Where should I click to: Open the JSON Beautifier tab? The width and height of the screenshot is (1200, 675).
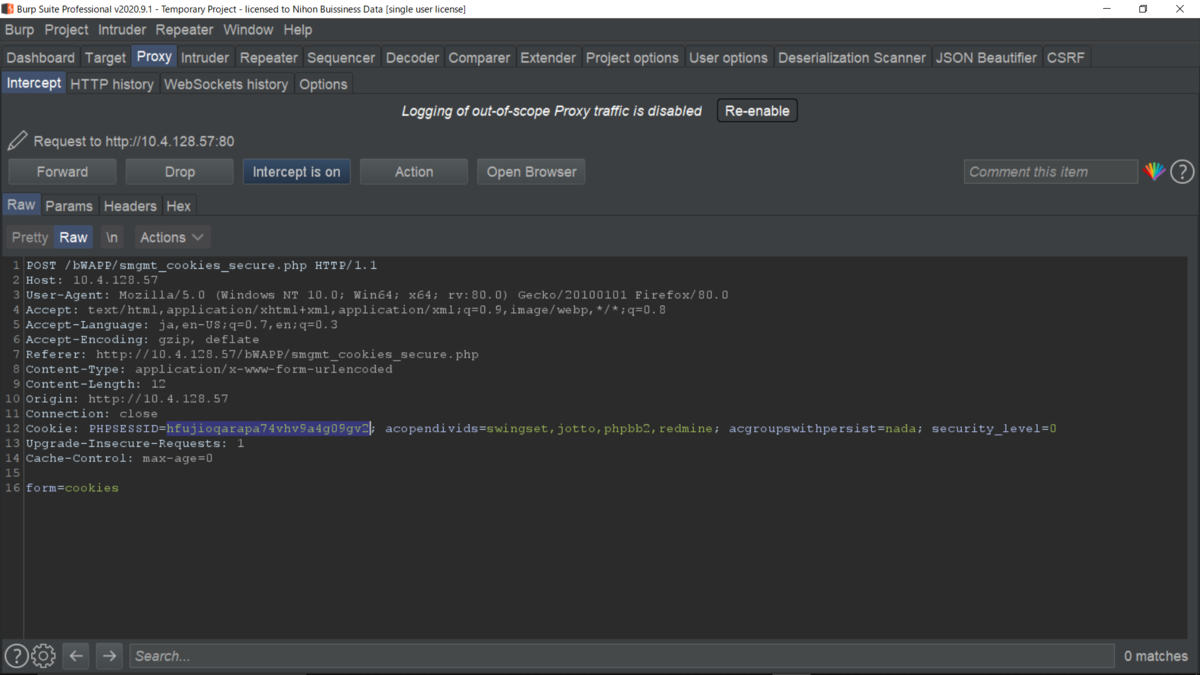point(986,57)
